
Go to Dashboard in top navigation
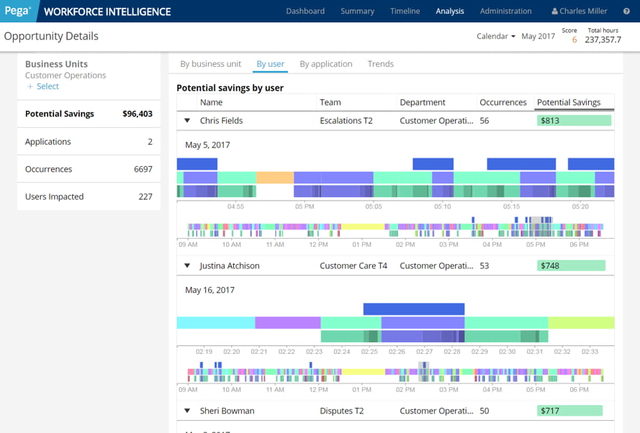coord(305,11)
